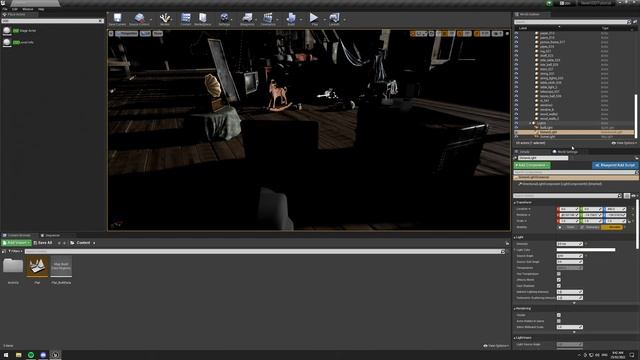Open the Play options dropdown arrow

(x=323, y=19)
